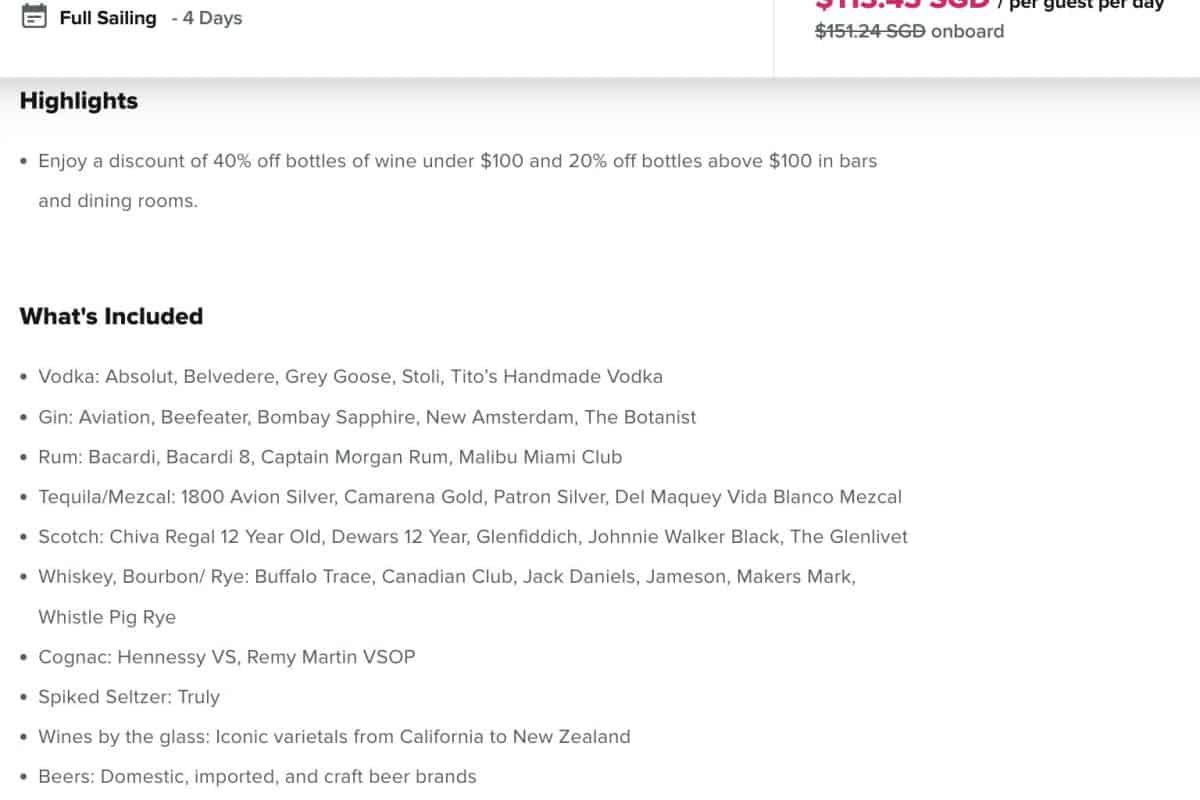Select the Spiked Seltzer: Truly line

129,697
